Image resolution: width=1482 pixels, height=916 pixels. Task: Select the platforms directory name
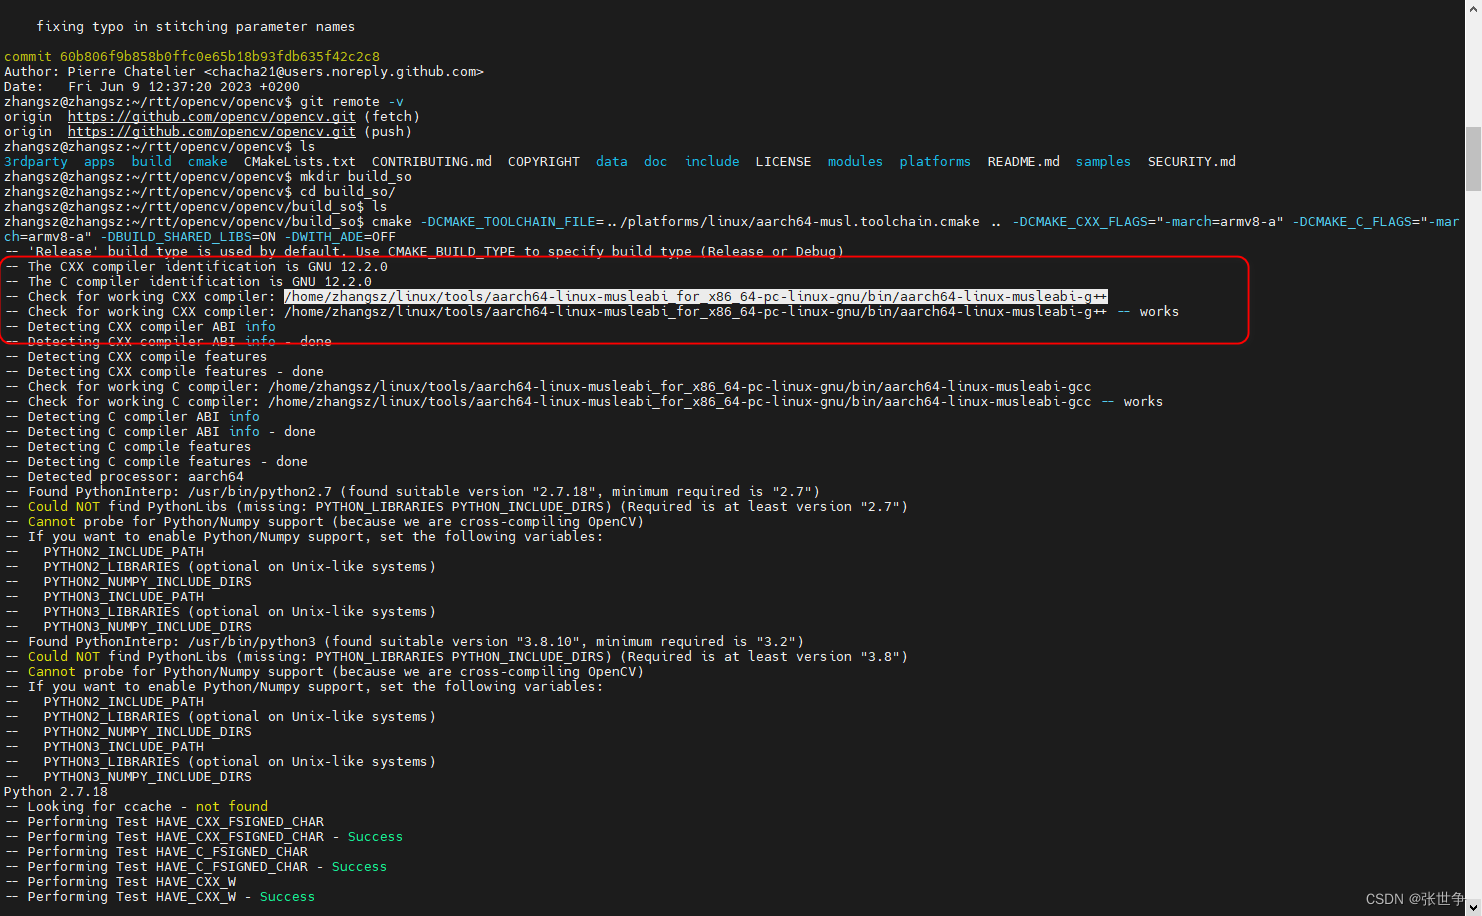(934, 161)
